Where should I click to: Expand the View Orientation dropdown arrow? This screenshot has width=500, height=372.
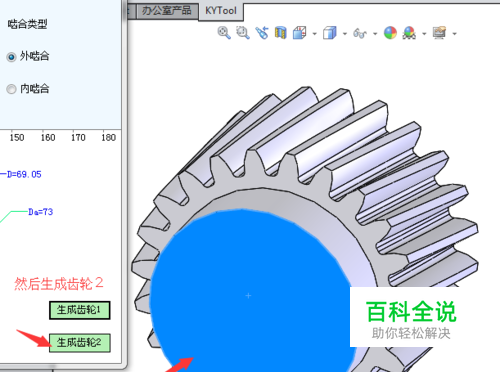coord(314,34)
